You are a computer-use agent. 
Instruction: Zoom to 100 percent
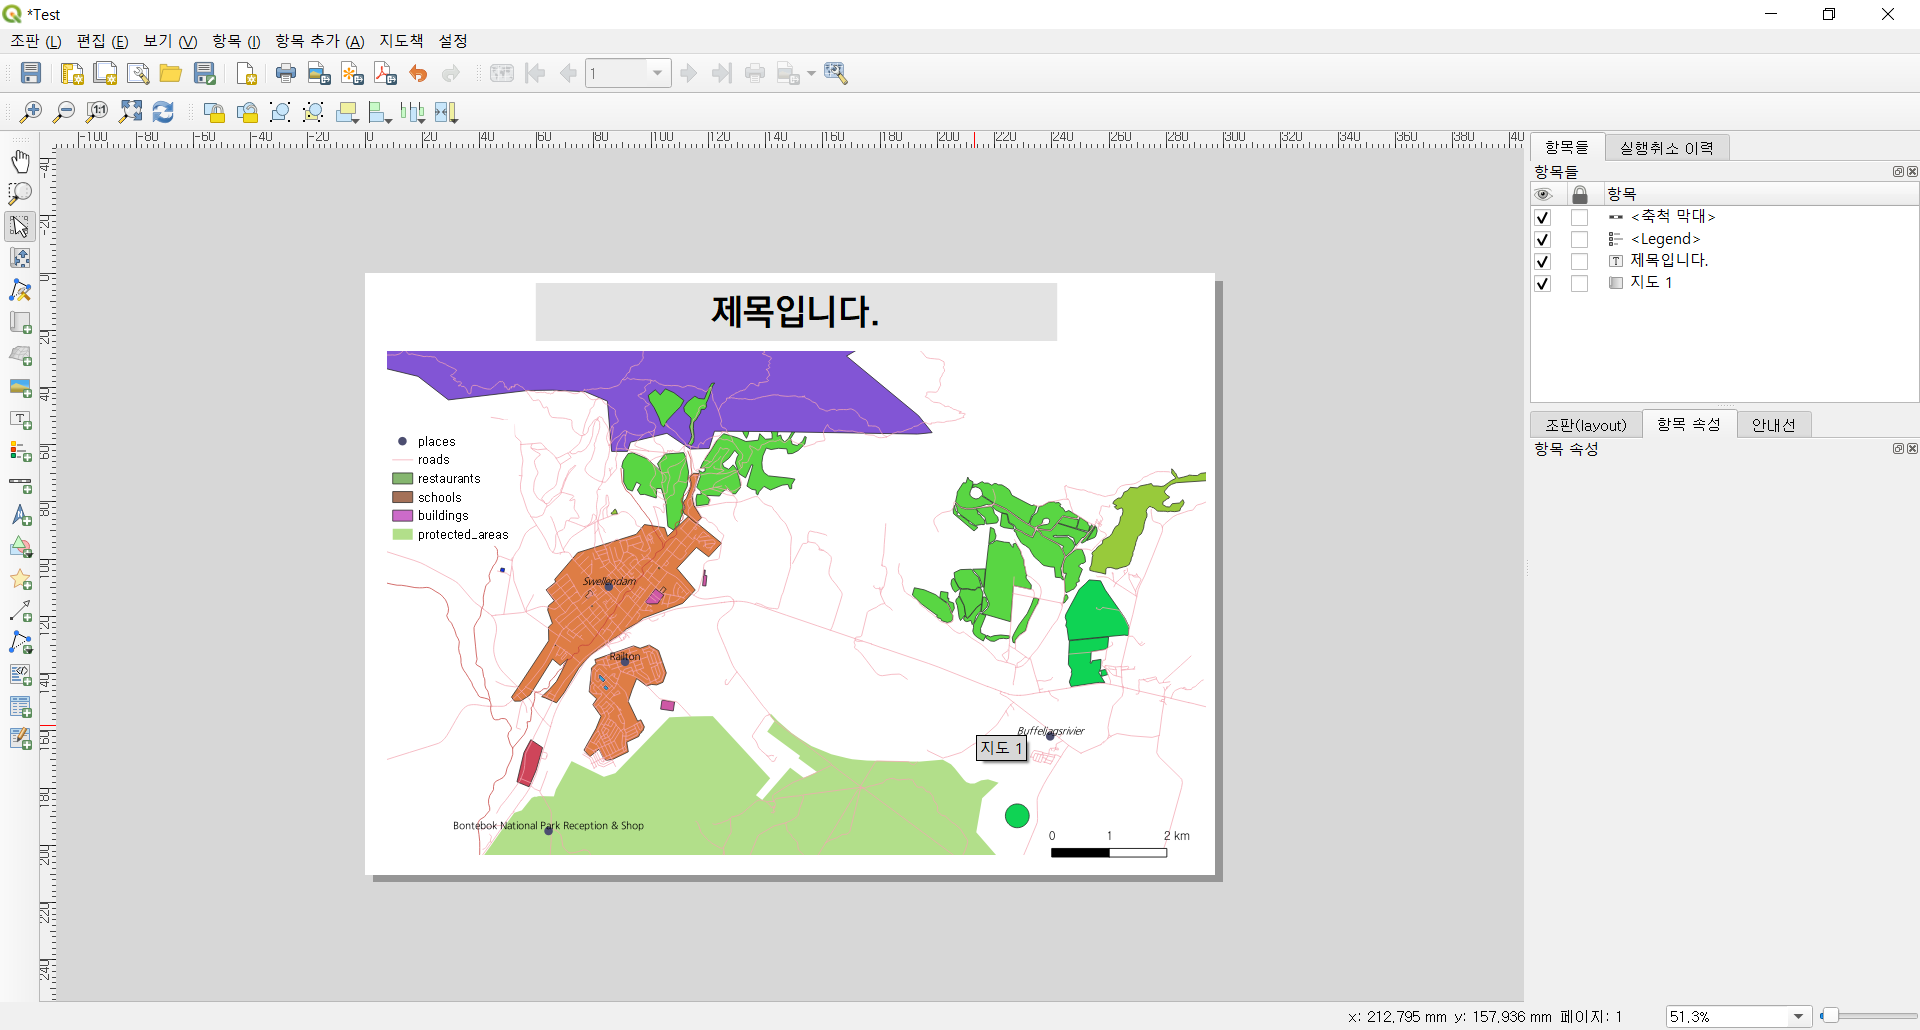(x=97, y=112)
